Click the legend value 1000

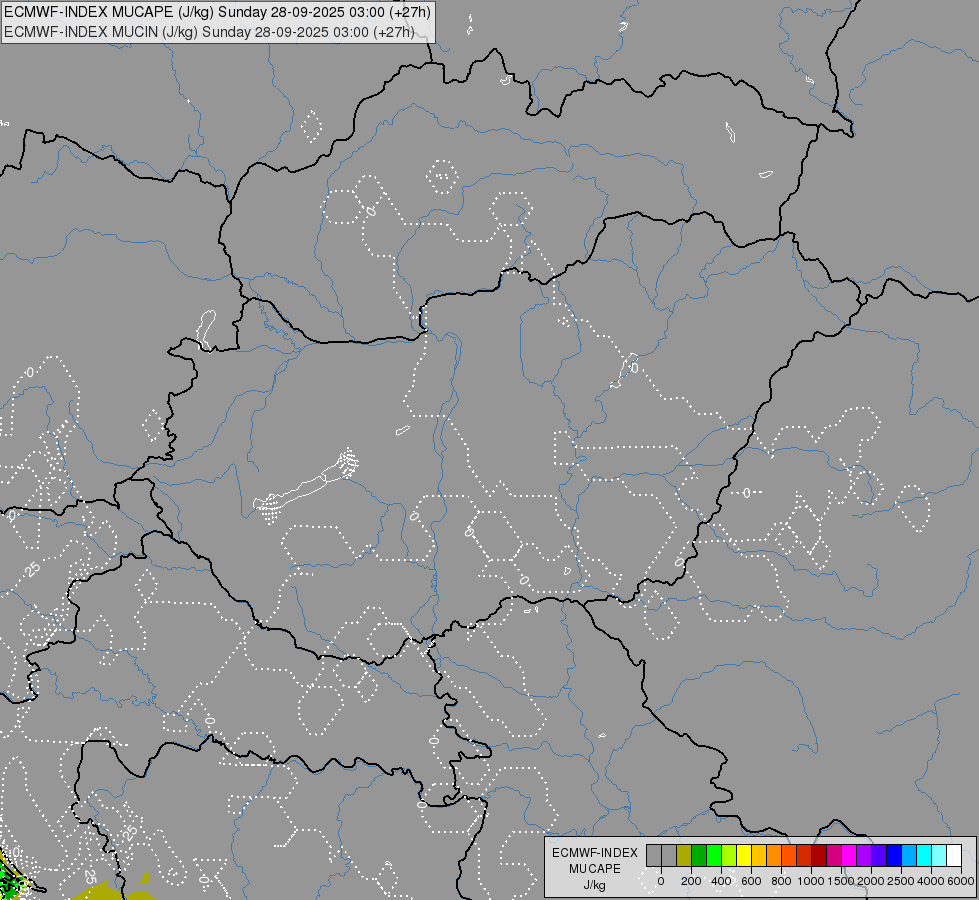811,881
